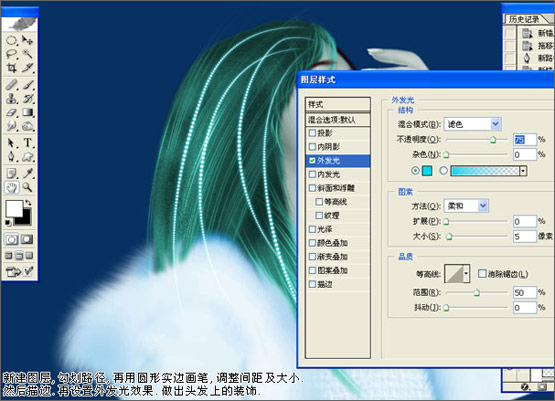555x401 pixels.
Task: Select the Hand tool
Action: click(11, 187)
